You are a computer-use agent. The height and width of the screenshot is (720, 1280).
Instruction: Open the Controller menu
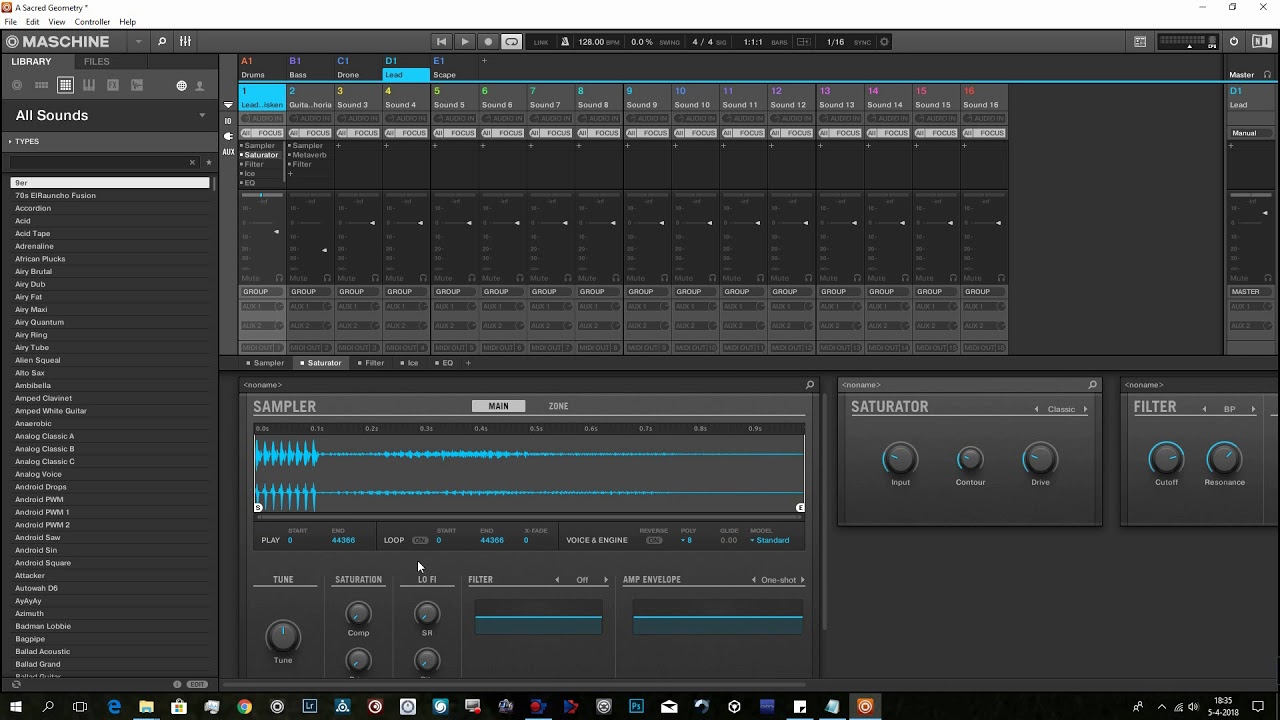92,21
